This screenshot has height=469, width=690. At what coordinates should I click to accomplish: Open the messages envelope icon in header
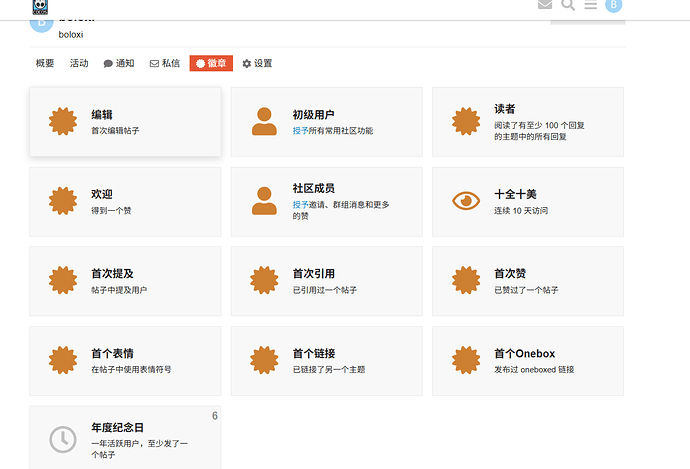click(545, 5)
